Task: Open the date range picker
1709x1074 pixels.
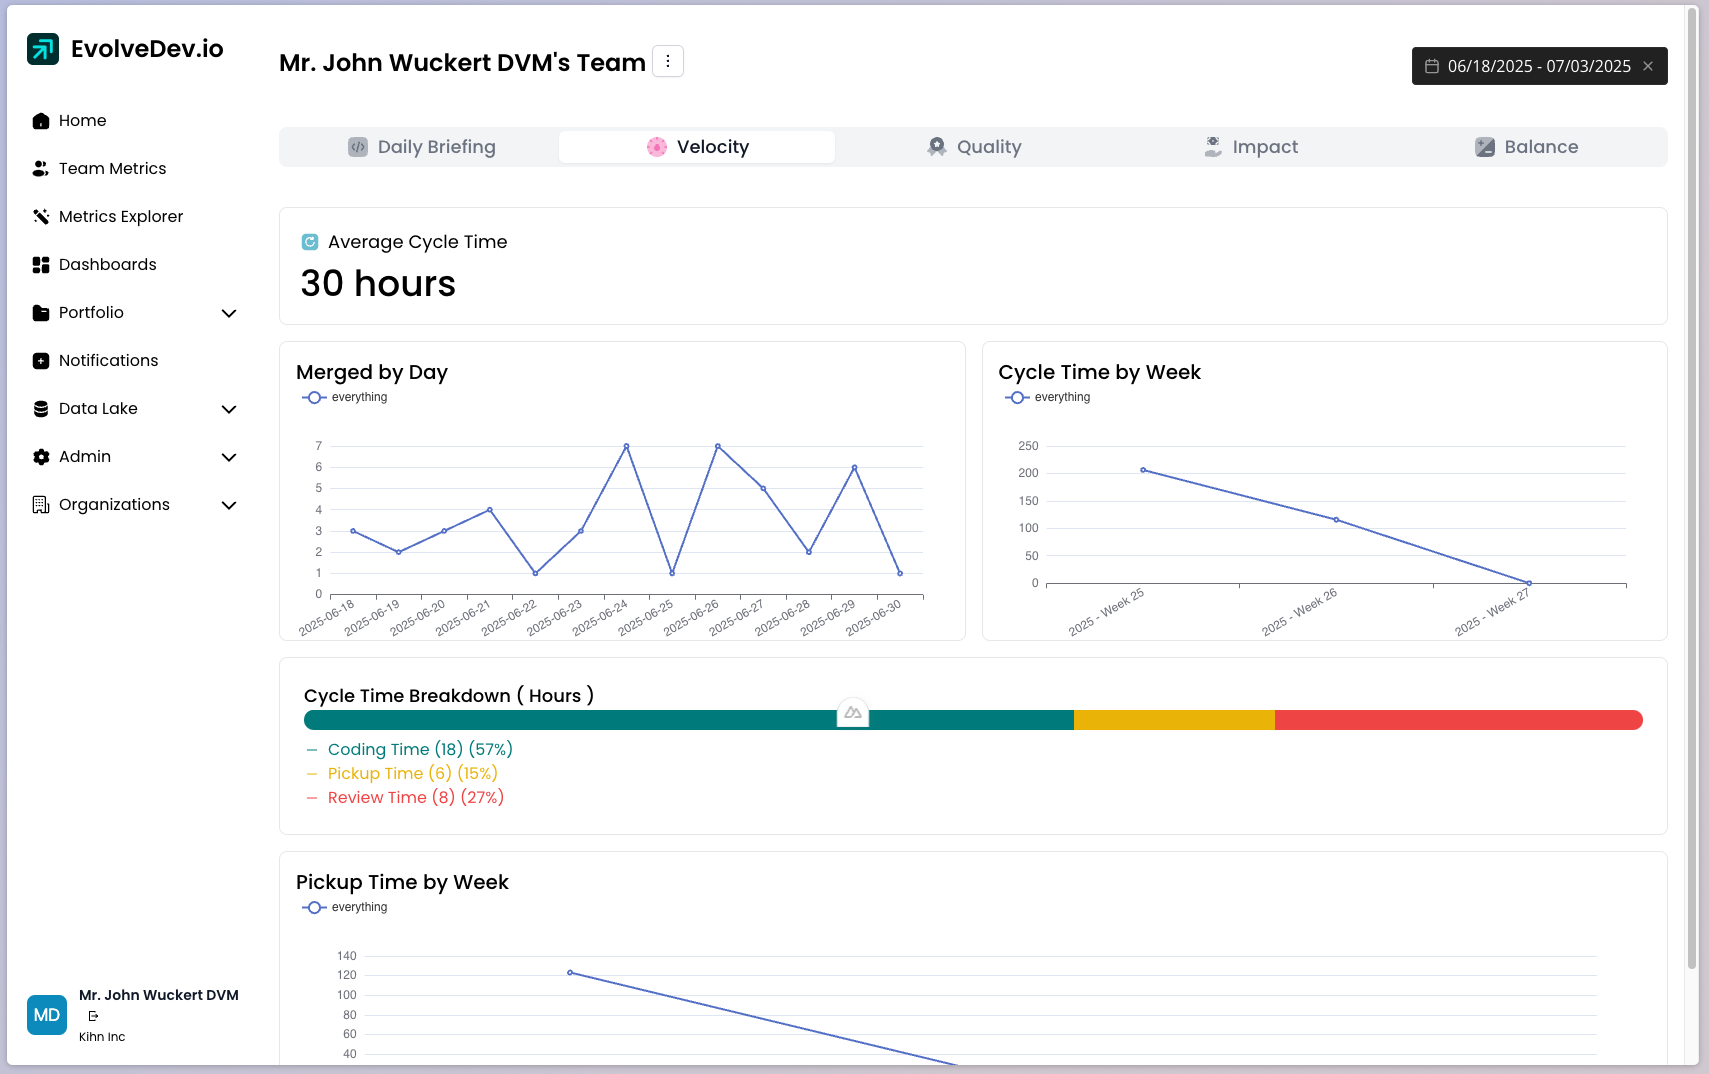Action: 1528,66
